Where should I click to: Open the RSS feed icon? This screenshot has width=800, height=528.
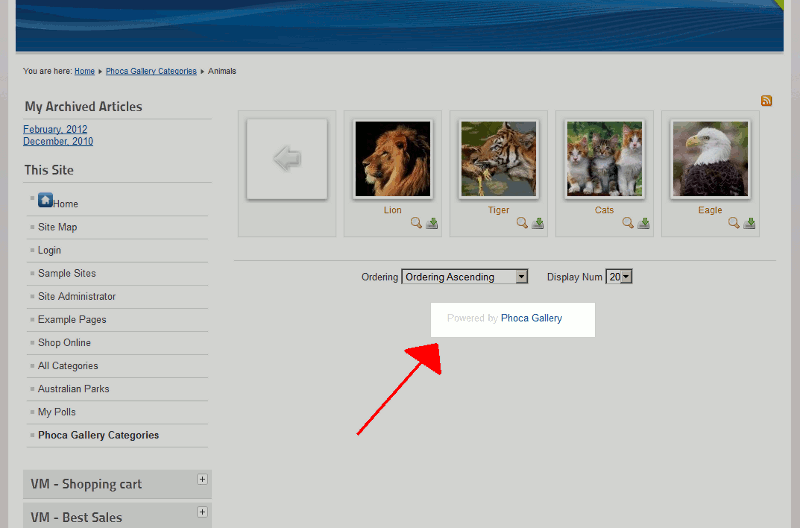(x=766, y=100)
